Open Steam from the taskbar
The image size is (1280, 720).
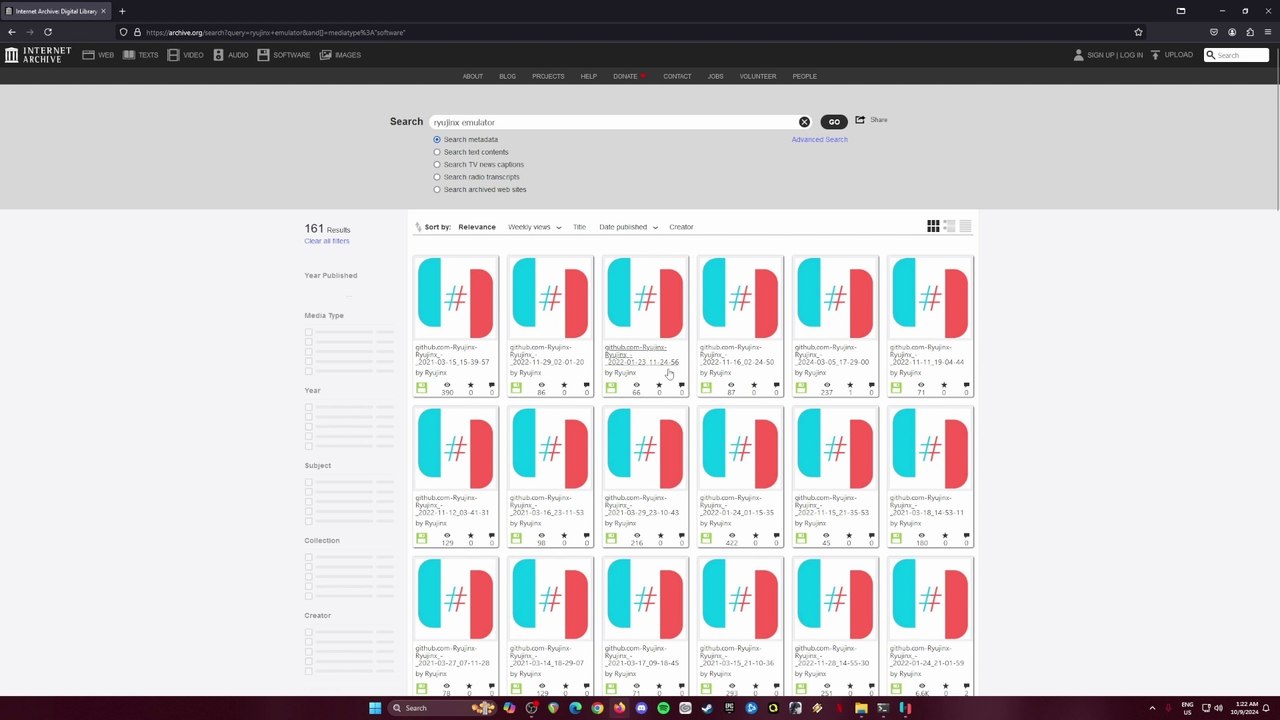pyautogui.click(x=707, y=708)
